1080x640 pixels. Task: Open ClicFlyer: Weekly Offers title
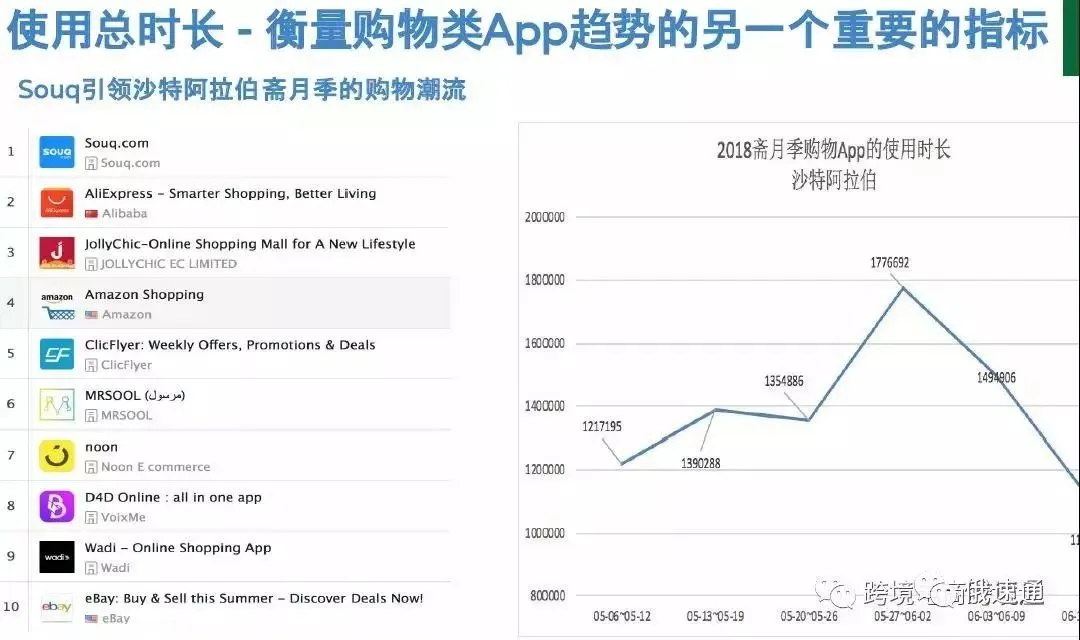coord(230,345)
